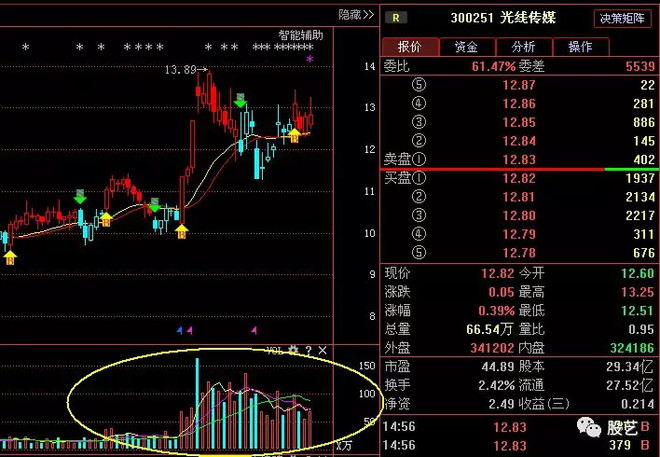
Task: Click the 最低 12.51 value
Action: click(x=638, y=311)
